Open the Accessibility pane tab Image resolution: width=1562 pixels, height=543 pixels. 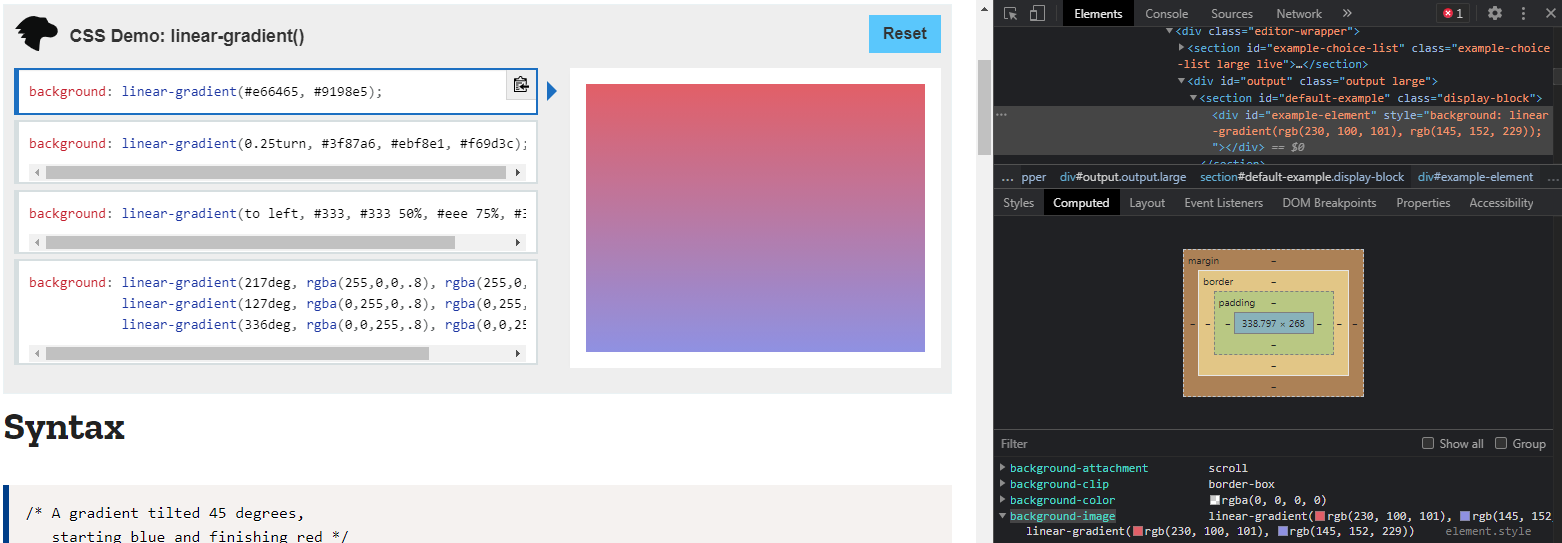point(1501,202)
